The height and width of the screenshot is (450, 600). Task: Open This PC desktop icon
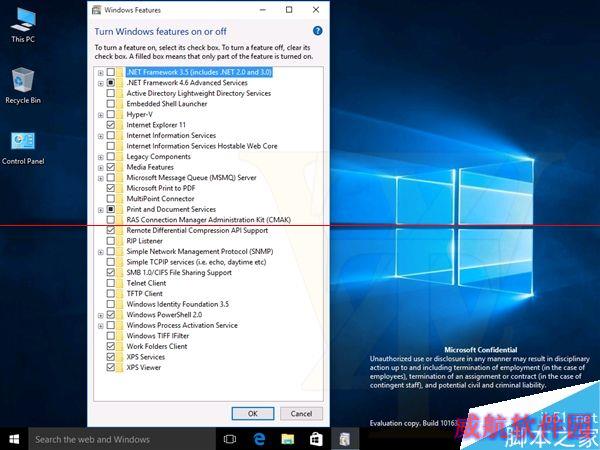pos(23,25)
